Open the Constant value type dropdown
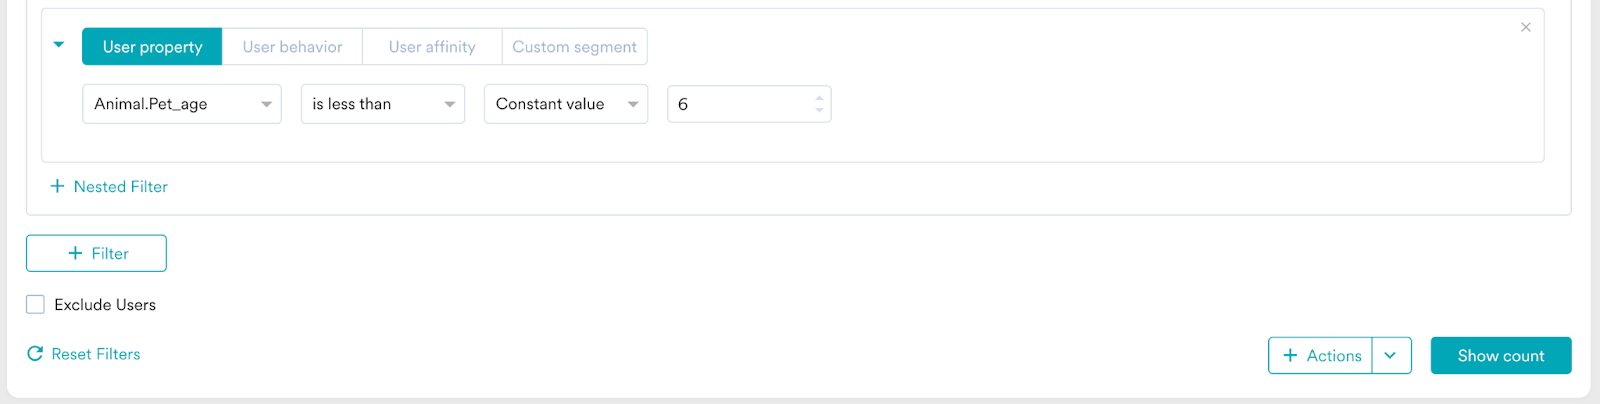Screen dimensions: 1600x404 (566, 104)
